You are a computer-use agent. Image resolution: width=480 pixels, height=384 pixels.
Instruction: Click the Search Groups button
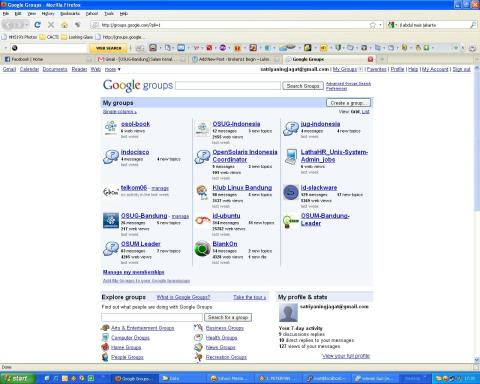click(303, 86)
